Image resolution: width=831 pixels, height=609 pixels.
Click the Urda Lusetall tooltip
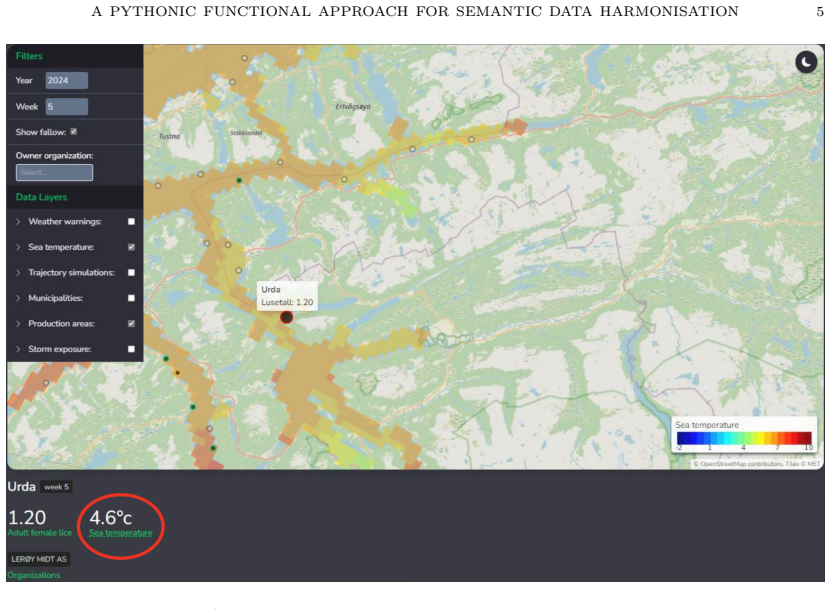point(287,295)
